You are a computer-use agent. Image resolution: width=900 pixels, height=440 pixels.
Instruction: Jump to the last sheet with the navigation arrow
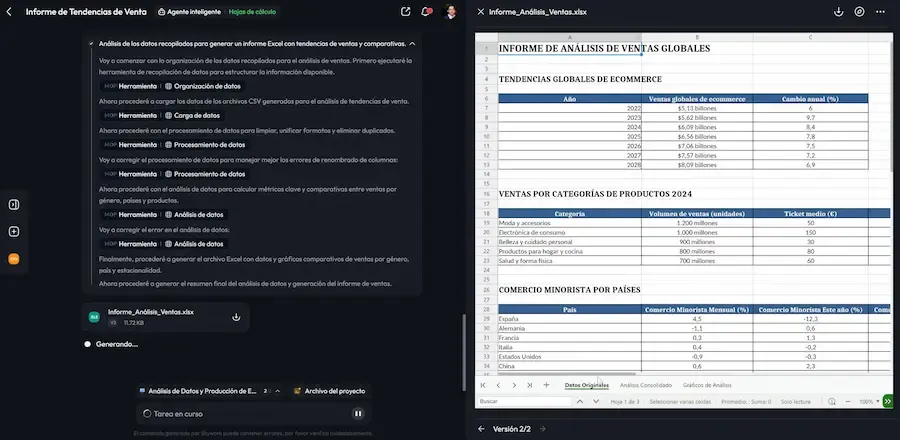tap(529, 385)
